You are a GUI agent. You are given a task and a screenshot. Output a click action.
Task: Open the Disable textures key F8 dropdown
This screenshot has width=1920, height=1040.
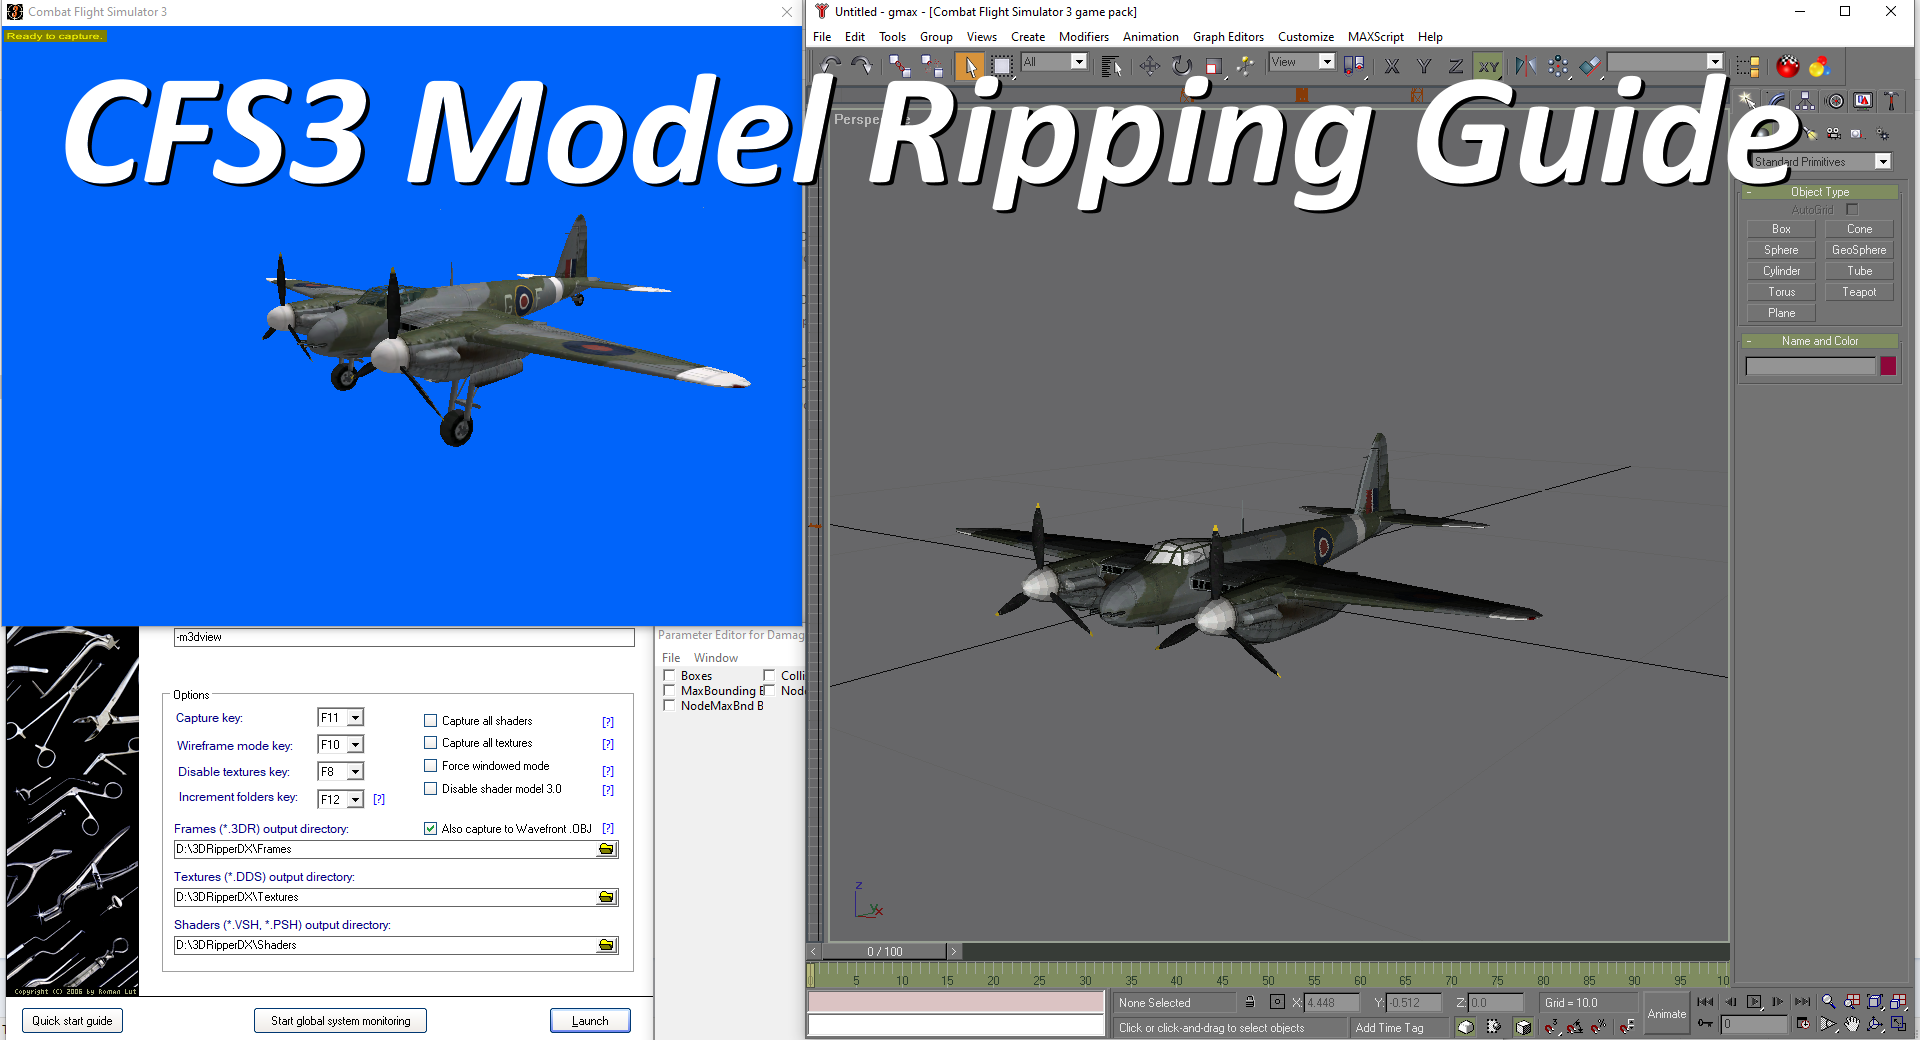(x=355, y=772)
